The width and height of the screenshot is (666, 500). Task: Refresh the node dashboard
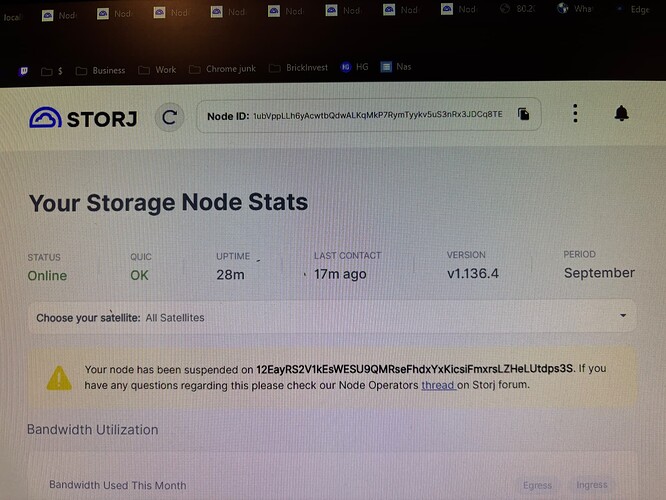(170, 117)
